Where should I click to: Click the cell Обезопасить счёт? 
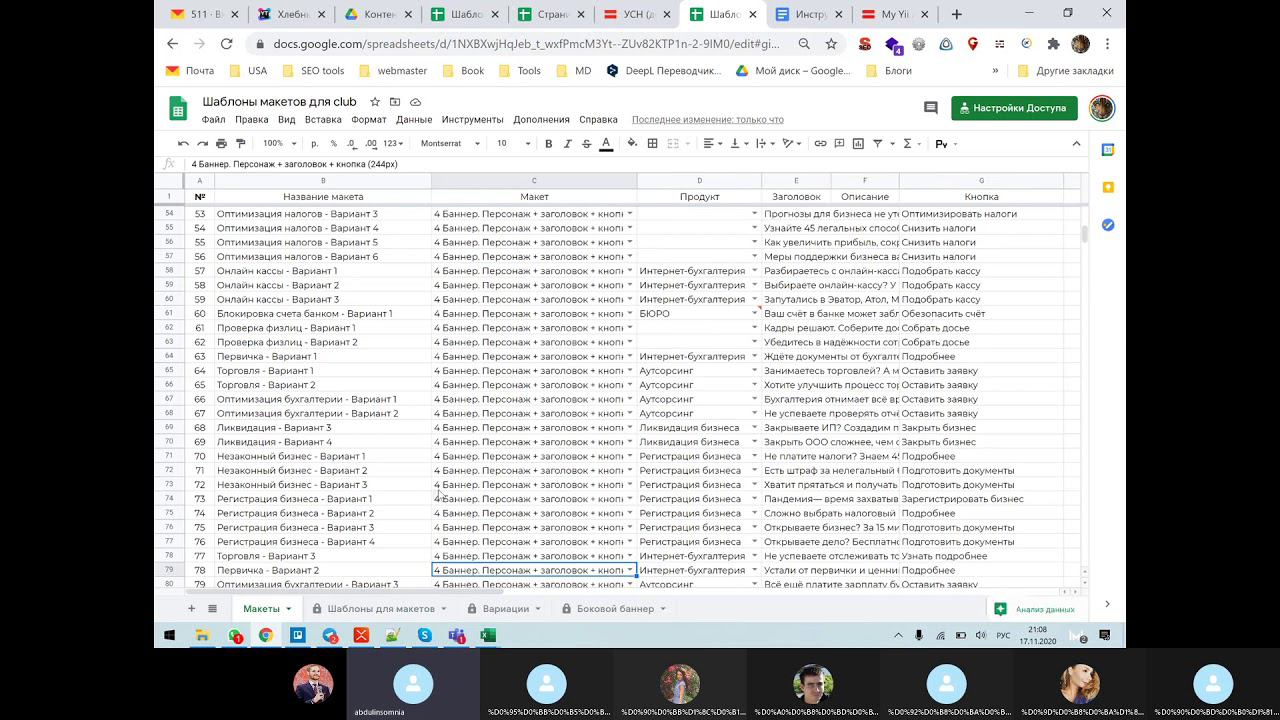tap(981, 313)
